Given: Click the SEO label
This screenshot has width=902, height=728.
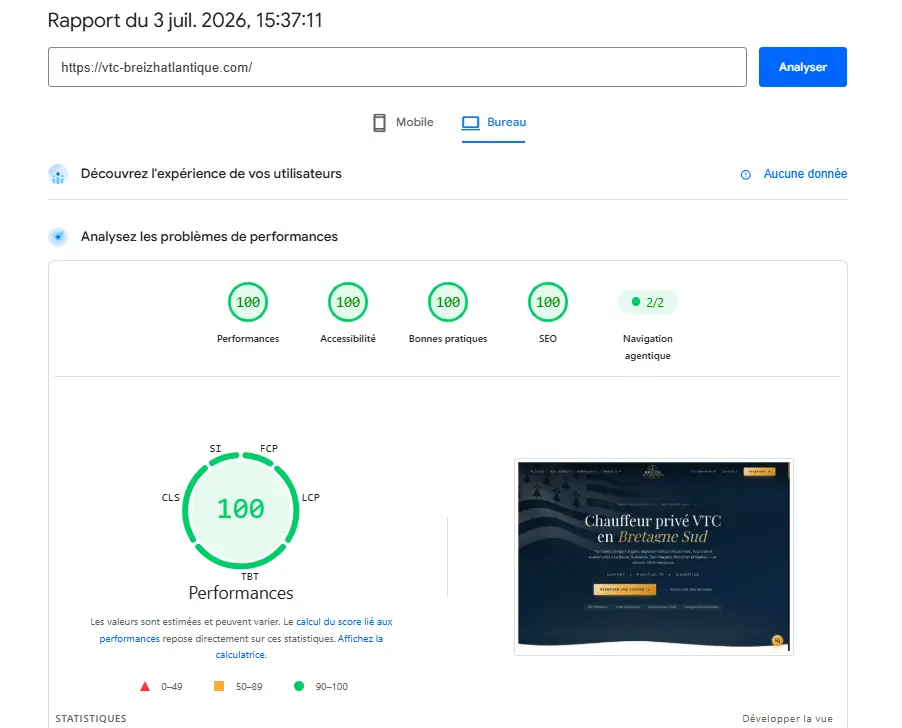Looking at the screenshot, I should coord(548,339).
